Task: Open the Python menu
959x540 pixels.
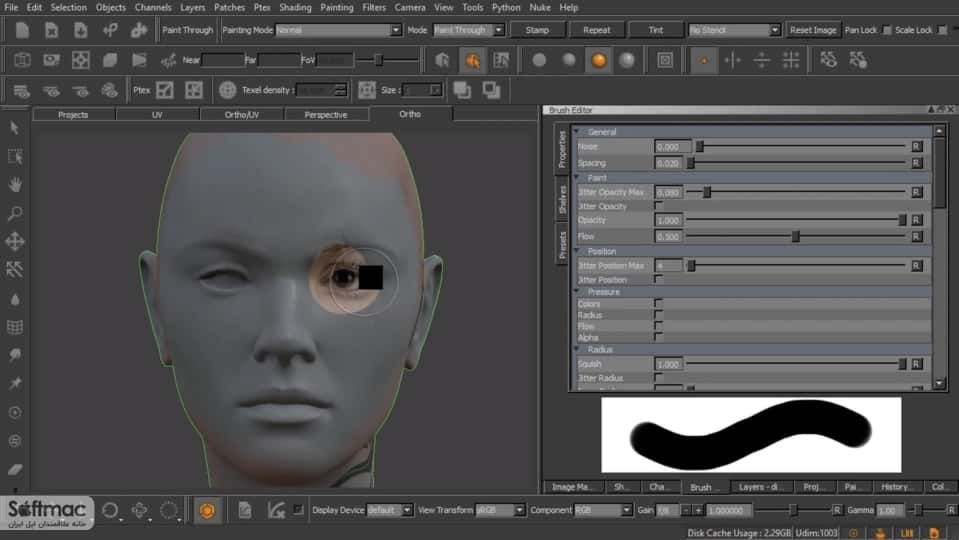Action: (506, 7)
